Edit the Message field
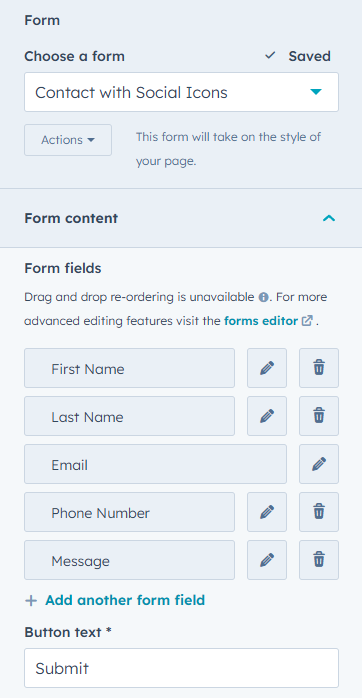This screenshot has width=362, height=698. pos(267,560)
